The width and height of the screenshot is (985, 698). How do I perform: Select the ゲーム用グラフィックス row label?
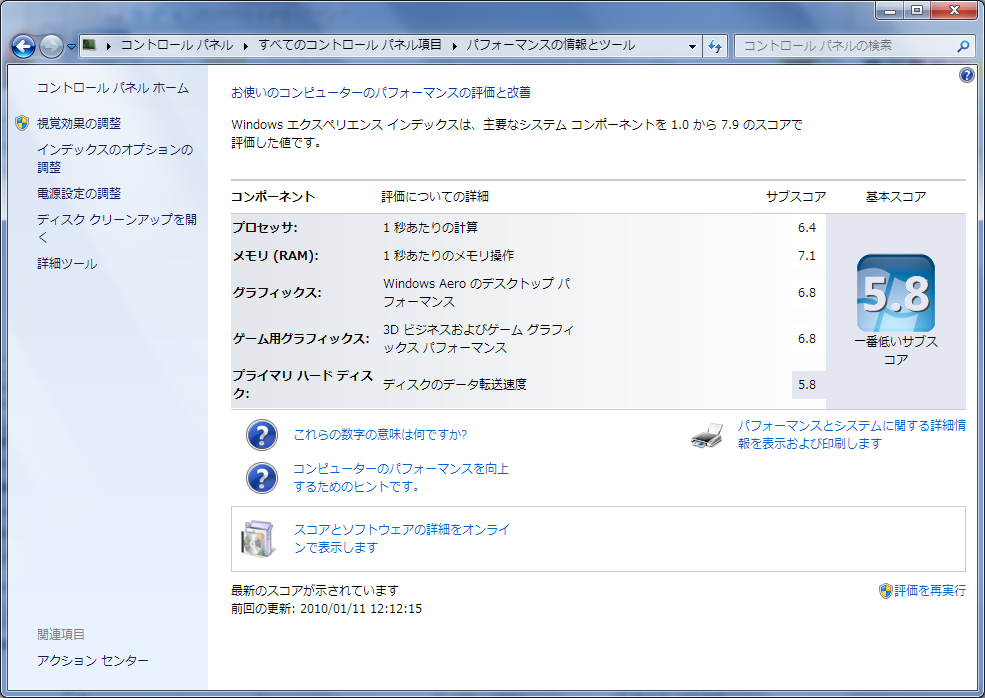pos(301,339)
